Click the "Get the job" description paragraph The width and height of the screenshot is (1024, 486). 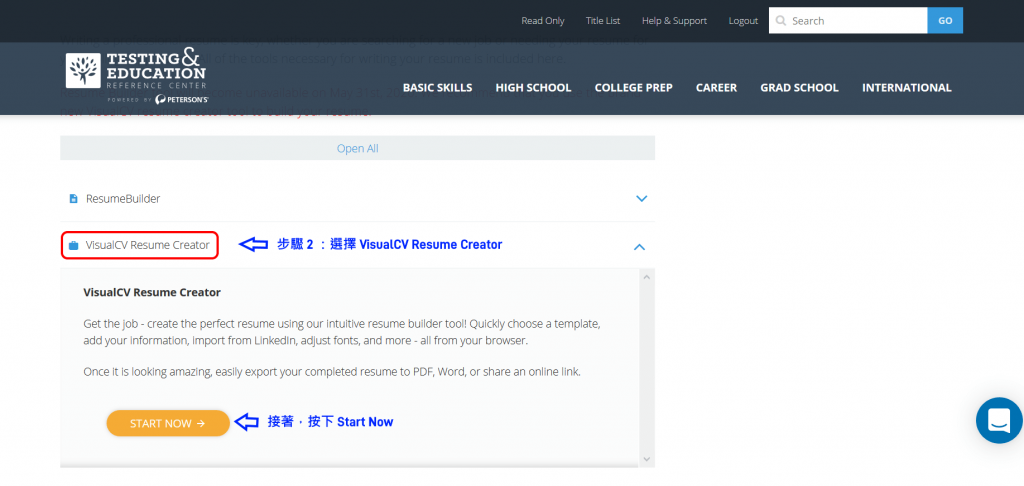click(x=342, y=332)
